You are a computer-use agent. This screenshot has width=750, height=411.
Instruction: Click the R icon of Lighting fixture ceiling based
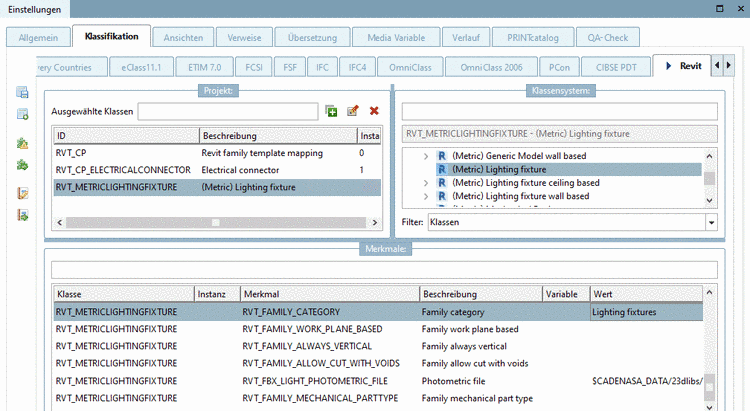tap(442, 183)
